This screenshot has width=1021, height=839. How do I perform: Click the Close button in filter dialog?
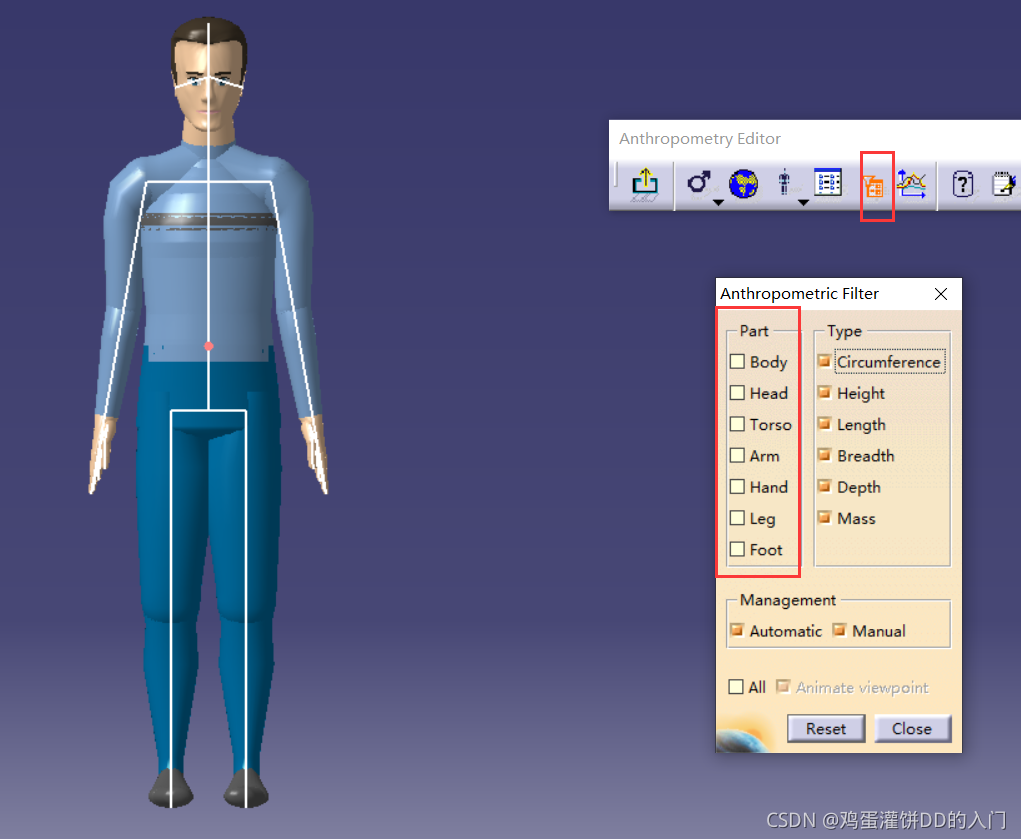[912, 728]
